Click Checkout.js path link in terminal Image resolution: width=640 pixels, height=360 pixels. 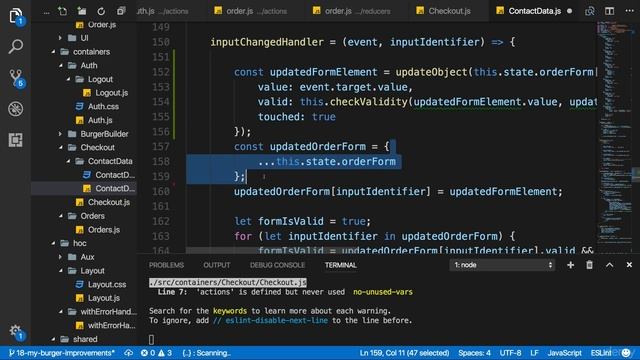(228, 282)
